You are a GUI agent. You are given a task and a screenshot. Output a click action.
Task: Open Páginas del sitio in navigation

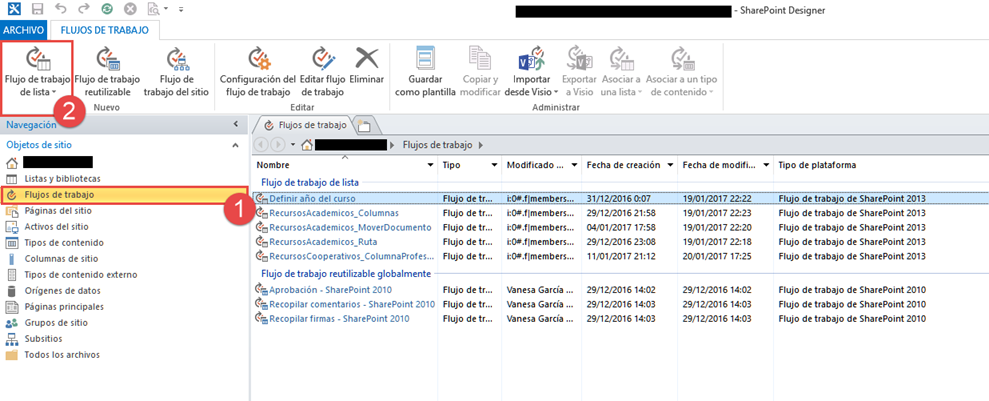[60, 211]
